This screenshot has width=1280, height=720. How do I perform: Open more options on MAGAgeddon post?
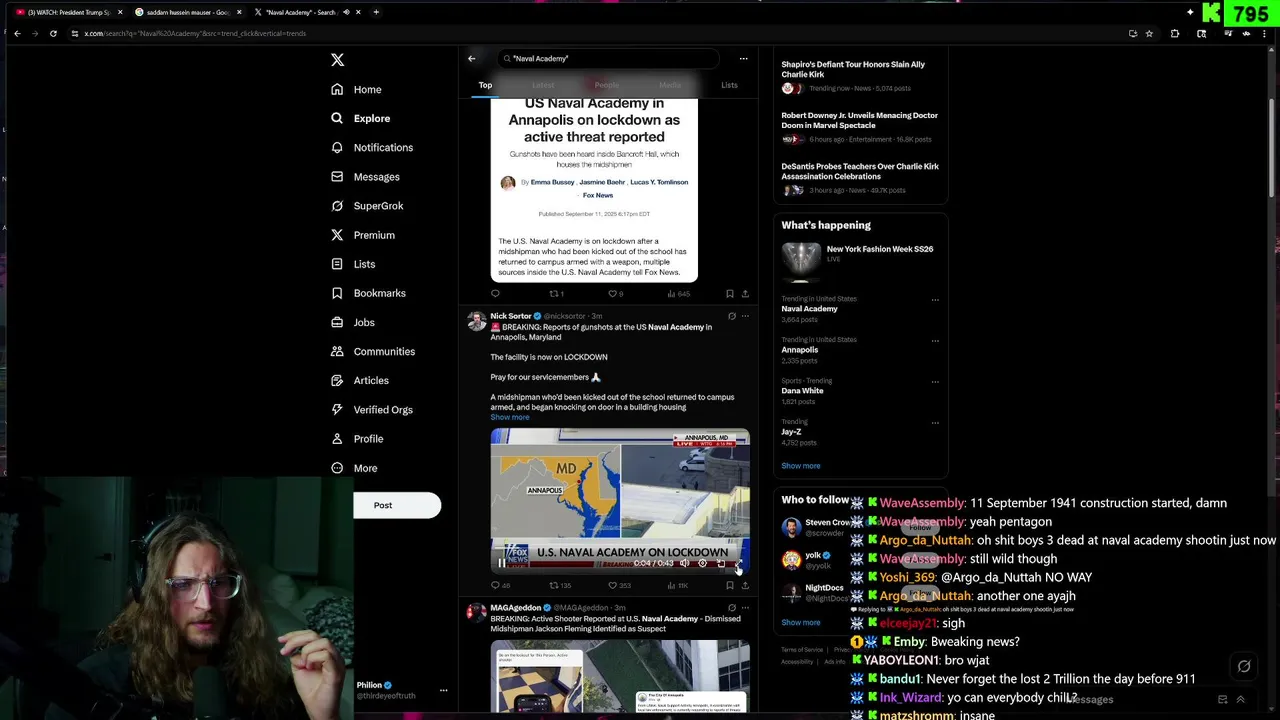point(745,607)
